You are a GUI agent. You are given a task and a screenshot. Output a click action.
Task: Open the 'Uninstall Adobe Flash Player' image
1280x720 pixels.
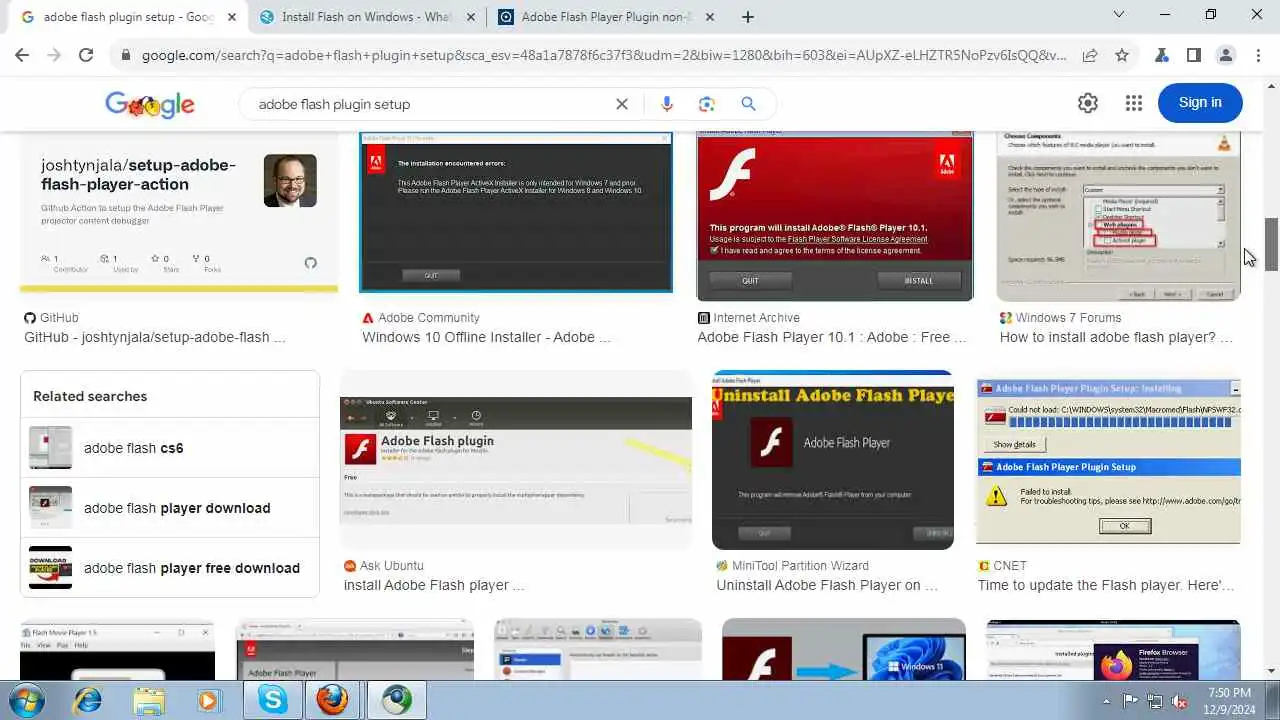[x=833, y=460]
